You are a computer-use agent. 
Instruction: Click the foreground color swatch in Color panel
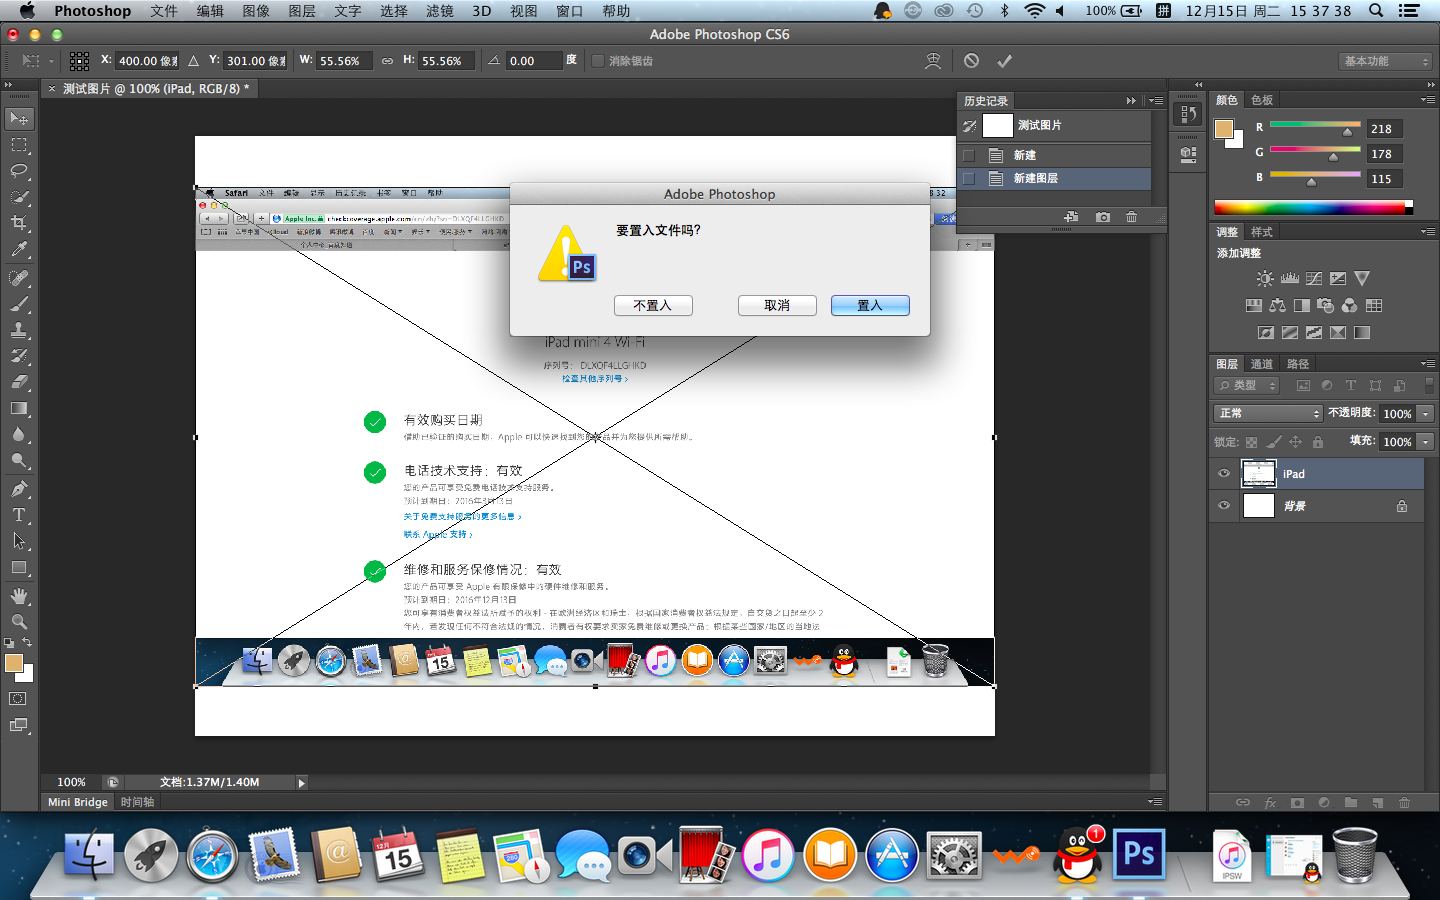click(1224, 129)
